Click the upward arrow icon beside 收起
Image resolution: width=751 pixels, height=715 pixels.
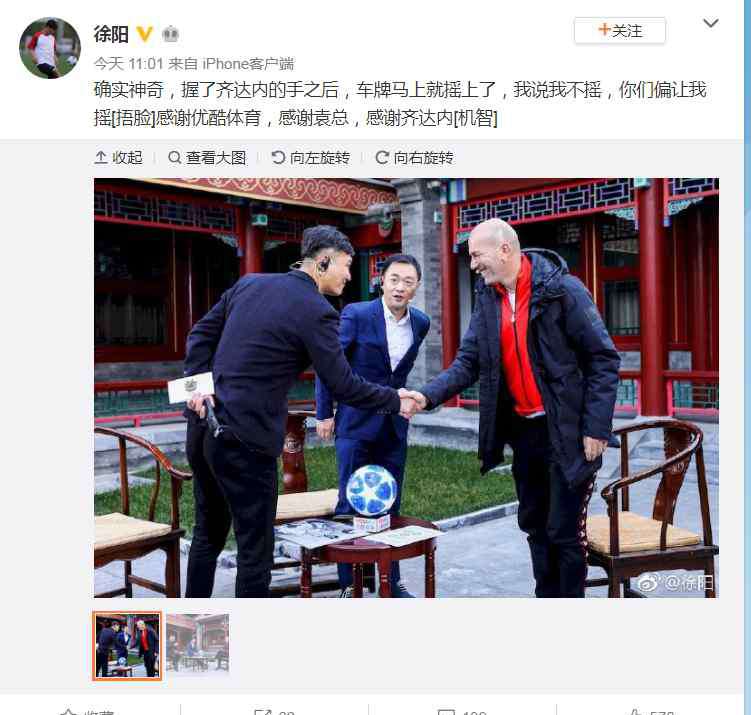coord(101,158)
